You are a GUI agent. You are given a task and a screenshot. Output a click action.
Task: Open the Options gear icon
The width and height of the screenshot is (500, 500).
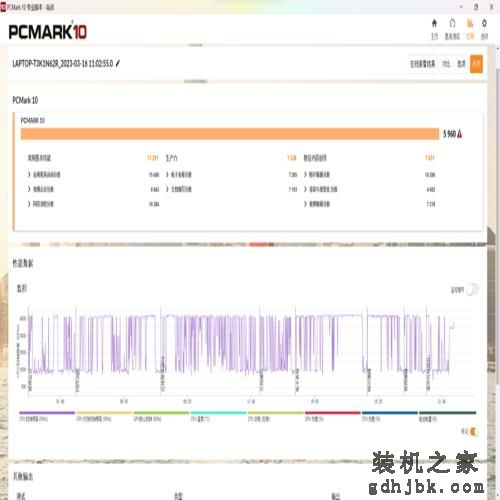point(484,23)
